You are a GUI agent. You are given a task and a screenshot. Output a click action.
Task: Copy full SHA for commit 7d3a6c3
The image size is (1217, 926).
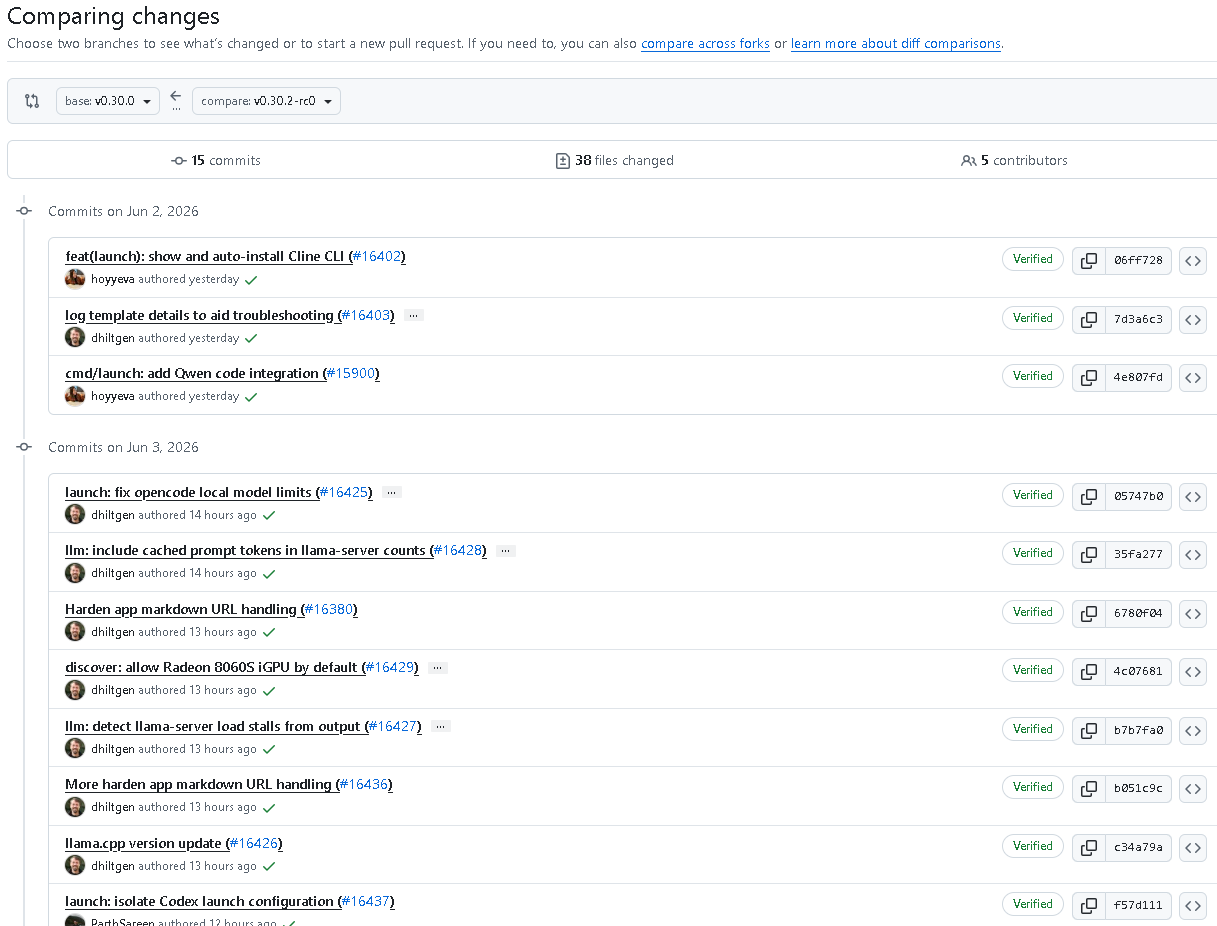click(x=1089, y=319)
